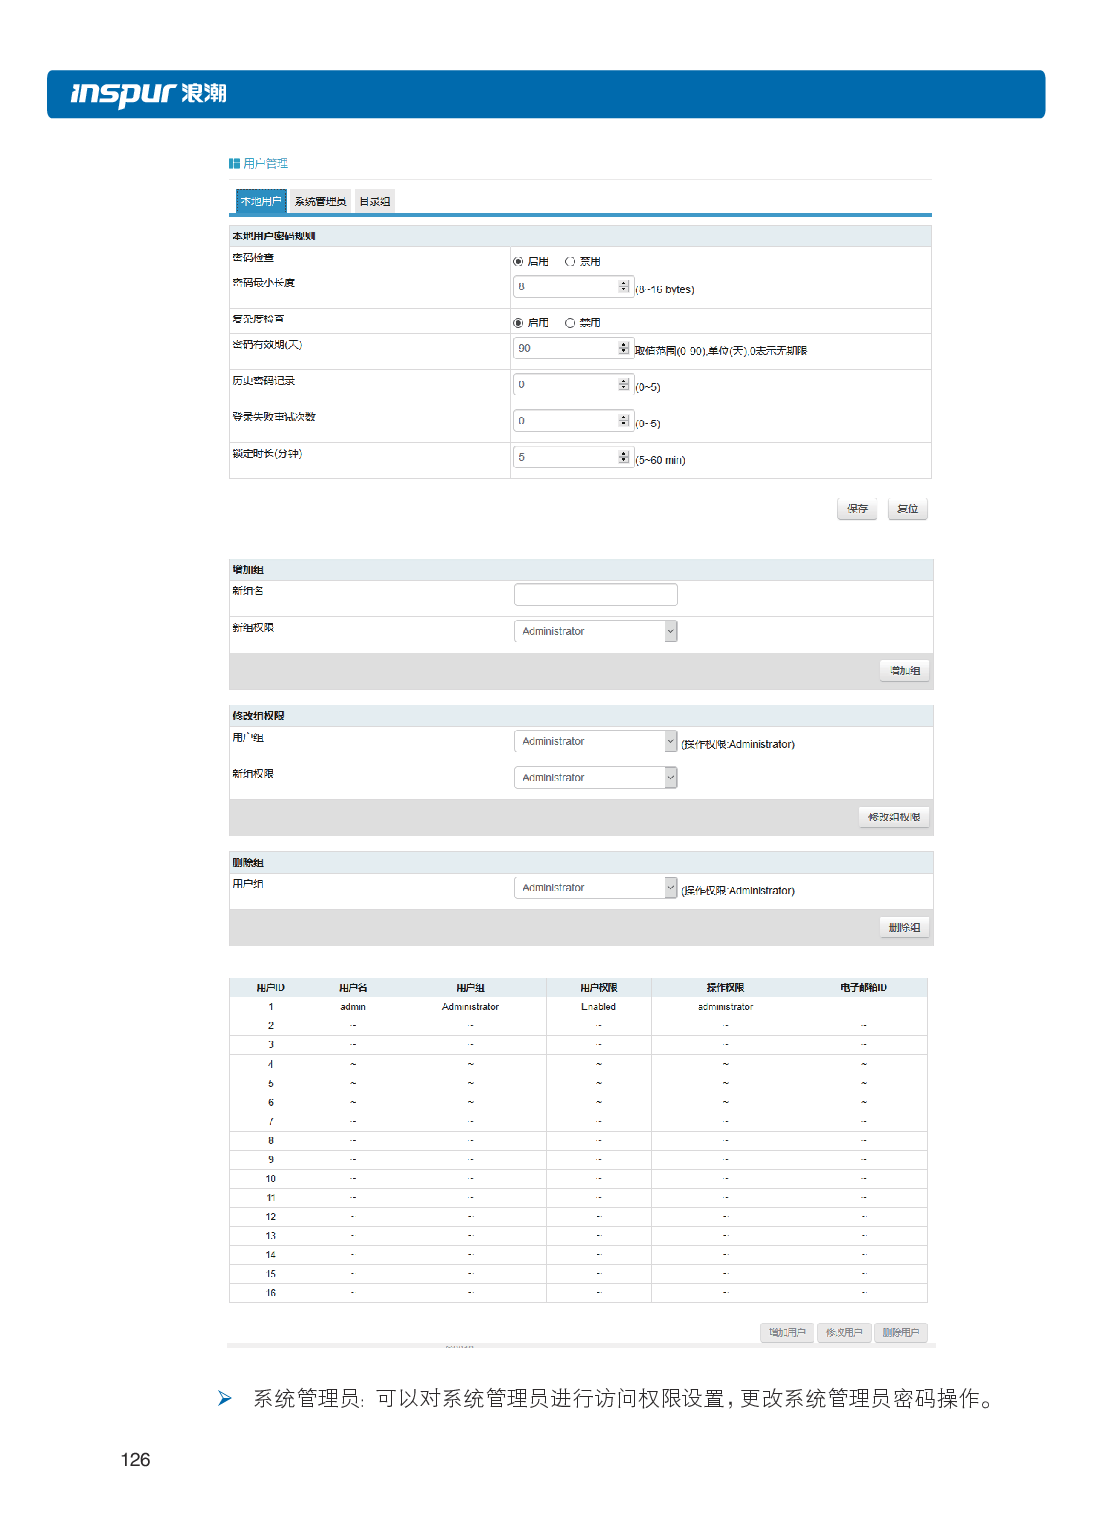The height and width of the screenshot is (1535, 1093).
Task: Switch to the 系统管理员 tab
Action: (320, 201)
